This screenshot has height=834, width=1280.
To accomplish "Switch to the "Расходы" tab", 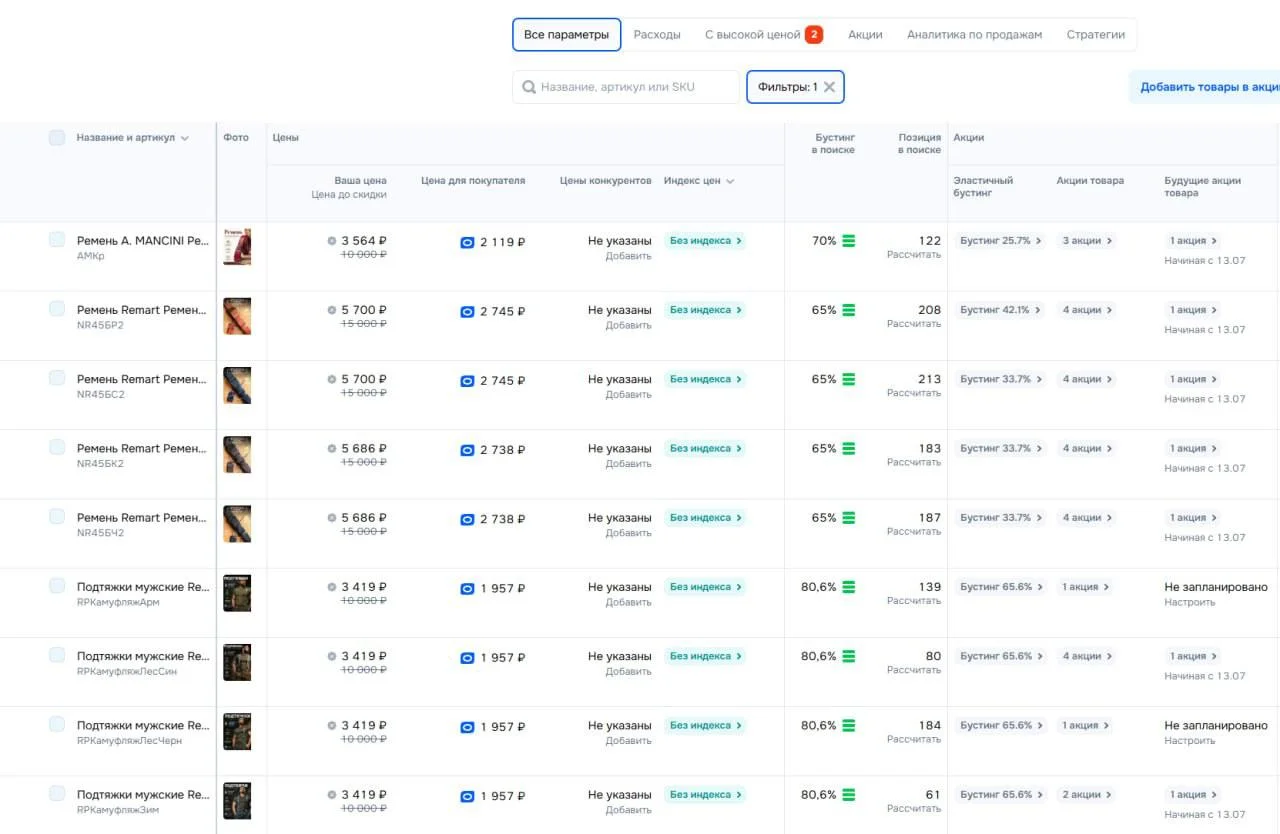I will [657, 35].
